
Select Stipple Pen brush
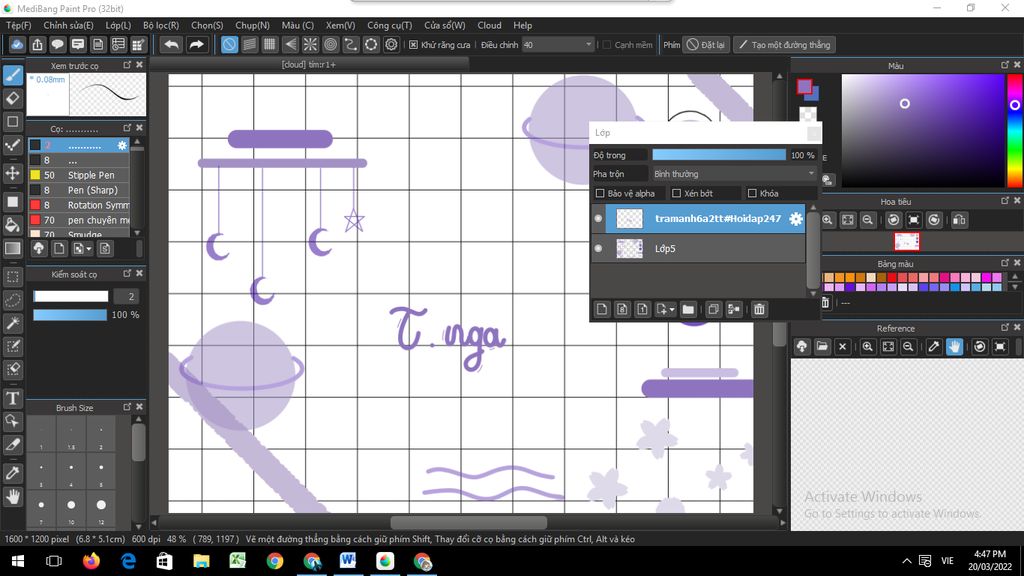click(79, 175)
